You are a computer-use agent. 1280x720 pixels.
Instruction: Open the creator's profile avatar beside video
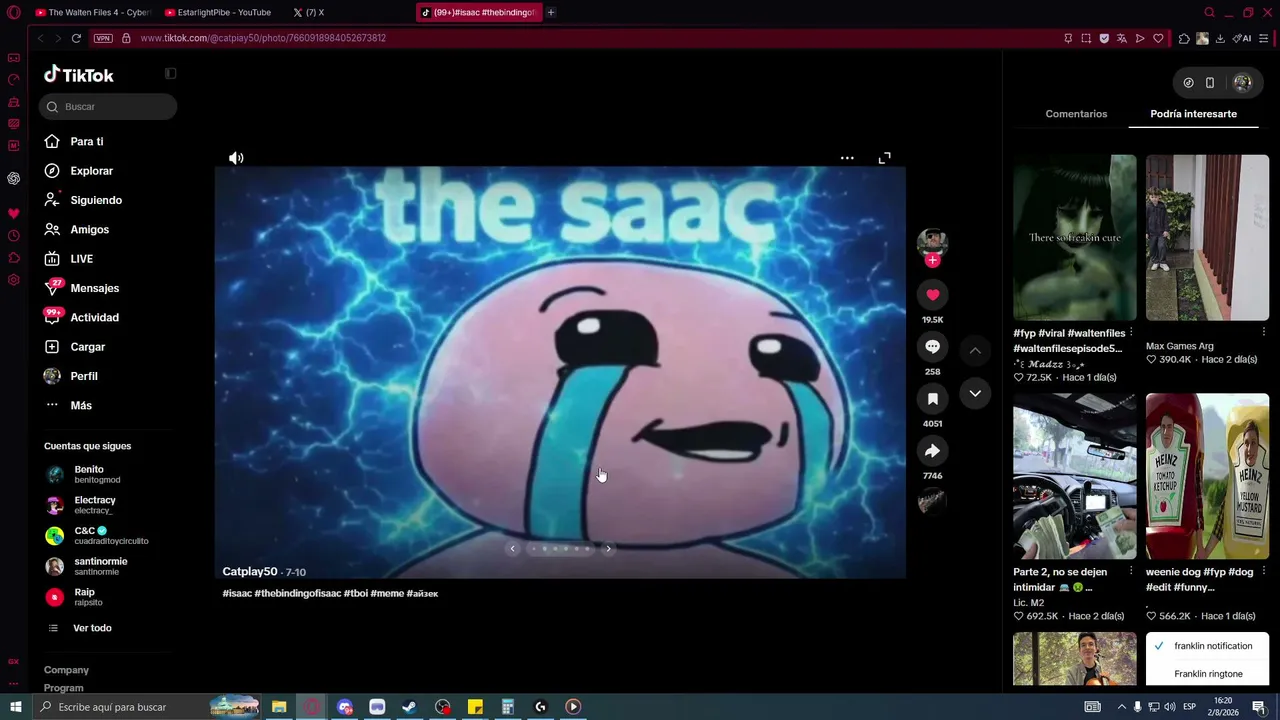932,243
